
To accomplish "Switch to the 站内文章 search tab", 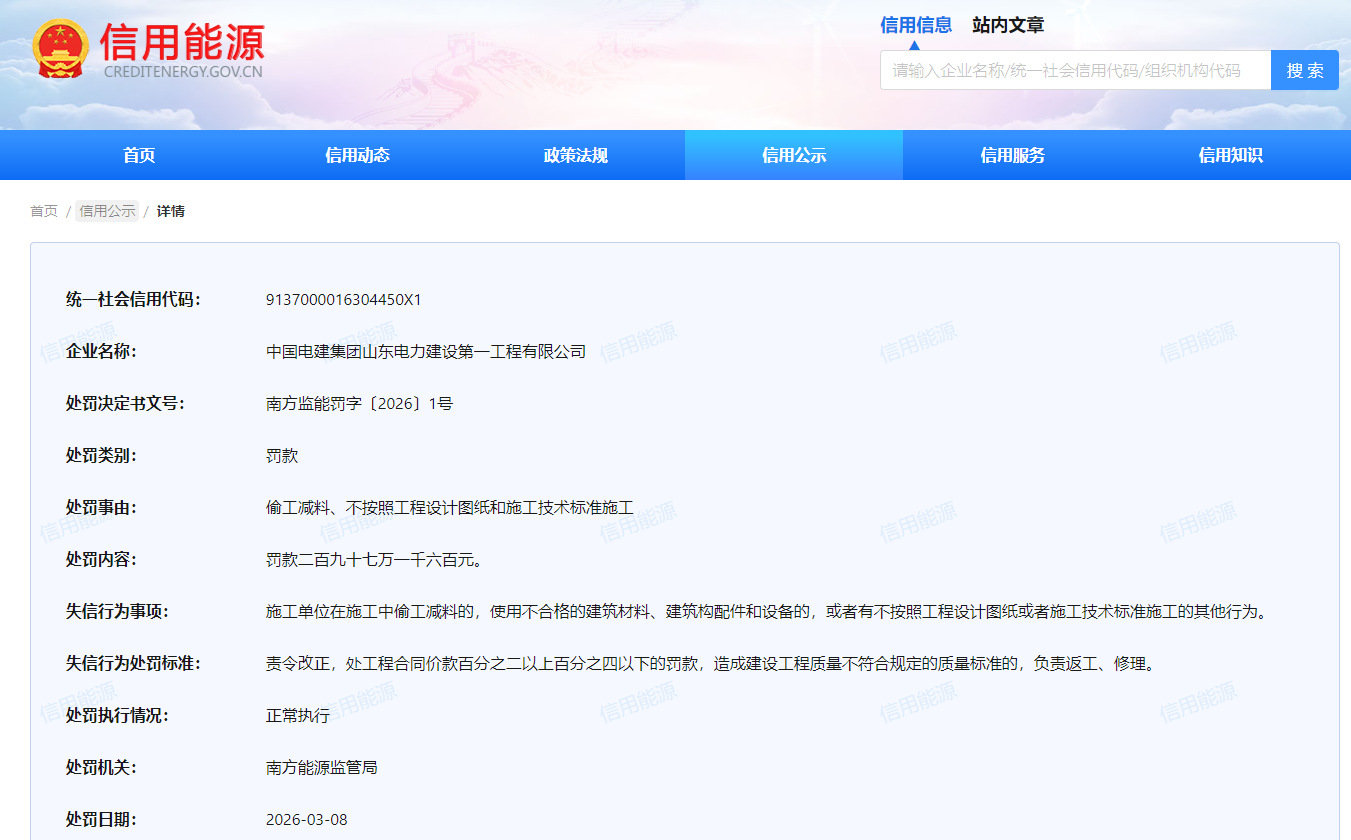I will pyautogui.click(x=1007, y=25).
